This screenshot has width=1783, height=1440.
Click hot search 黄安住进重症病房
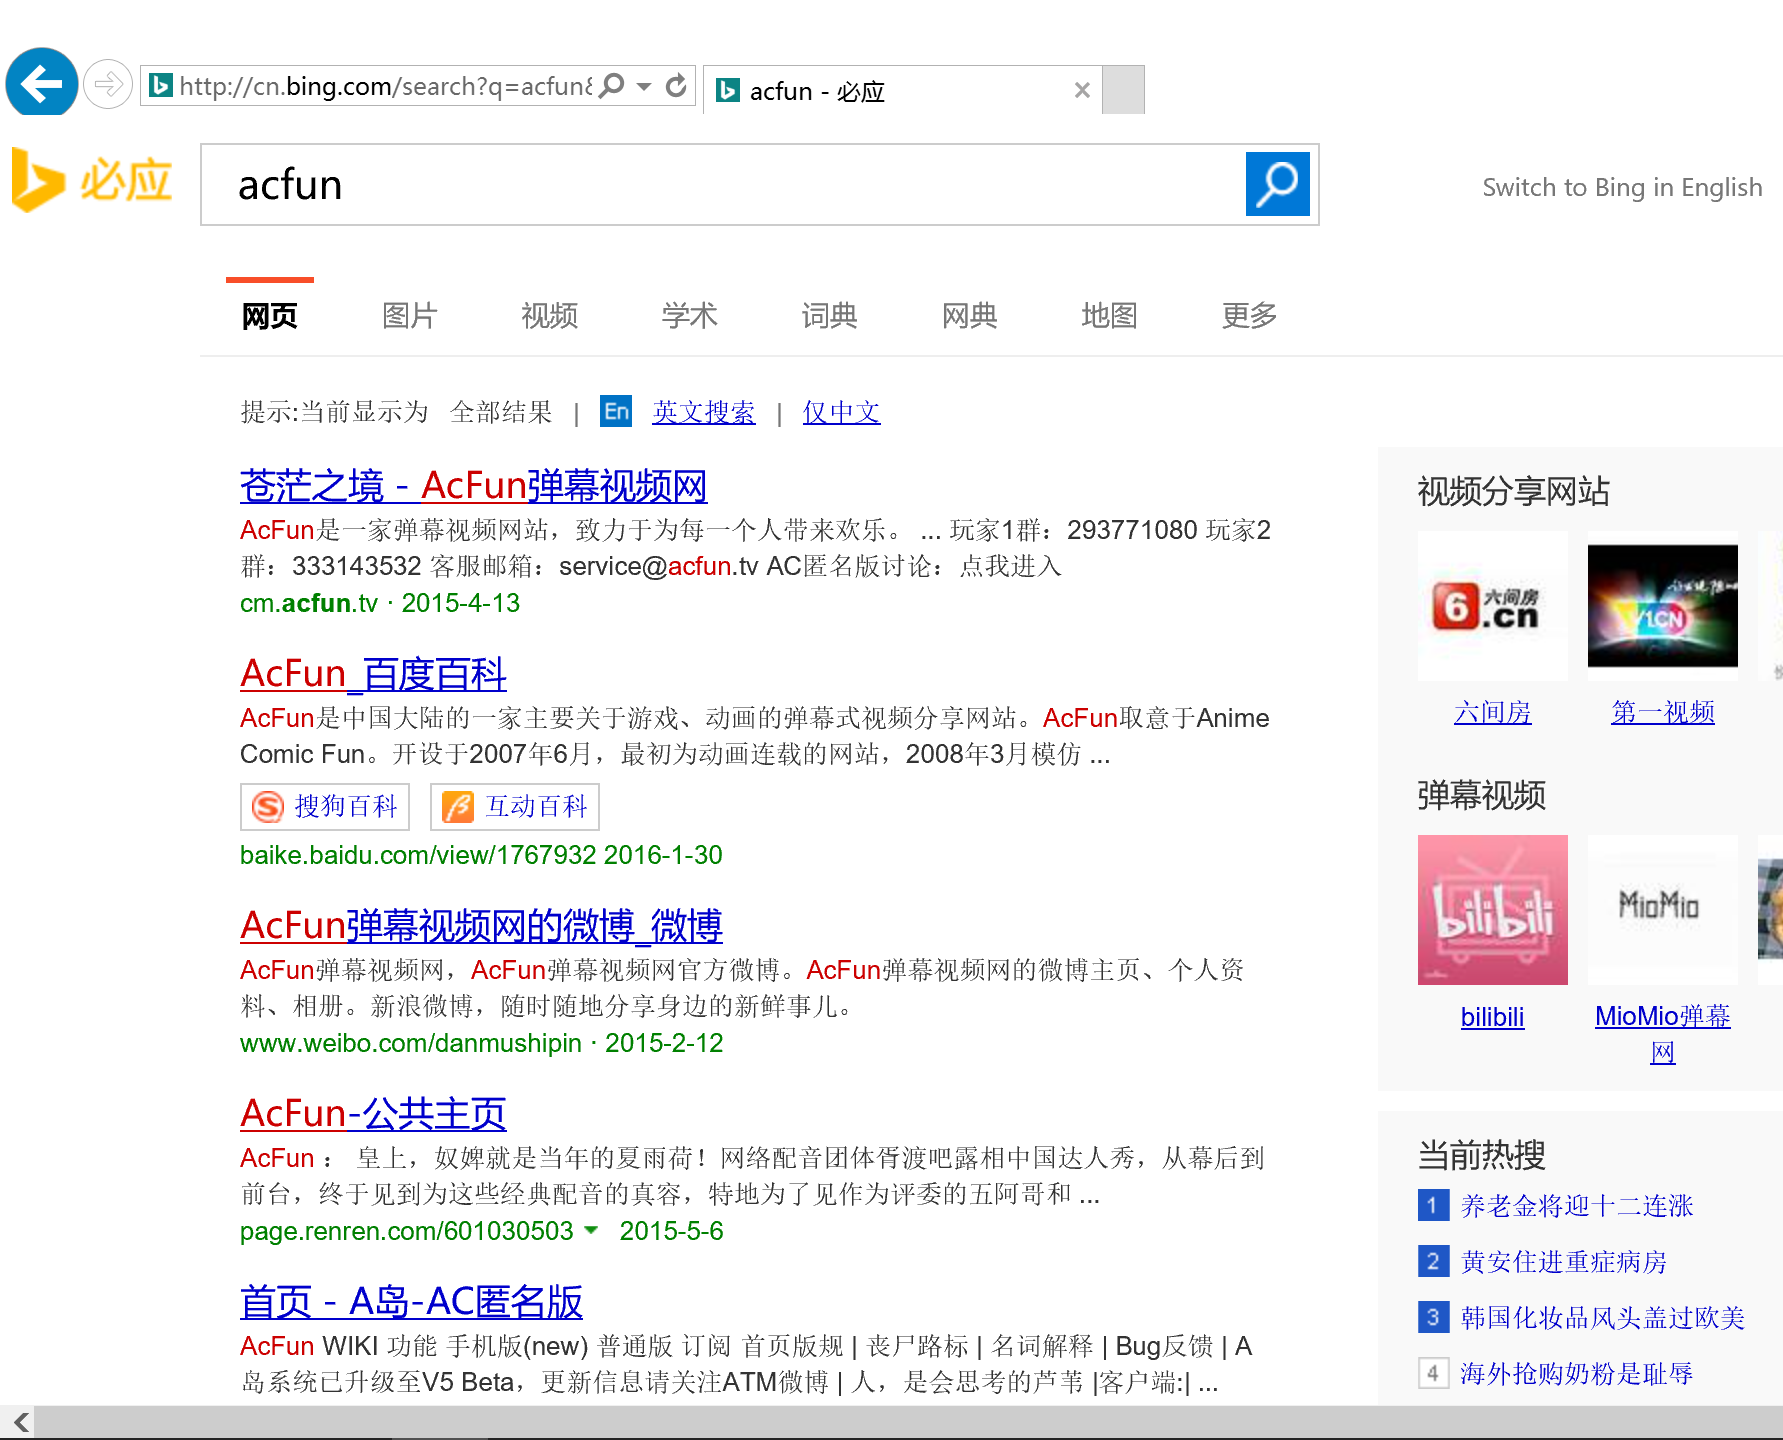[x=1564, y=1262]
